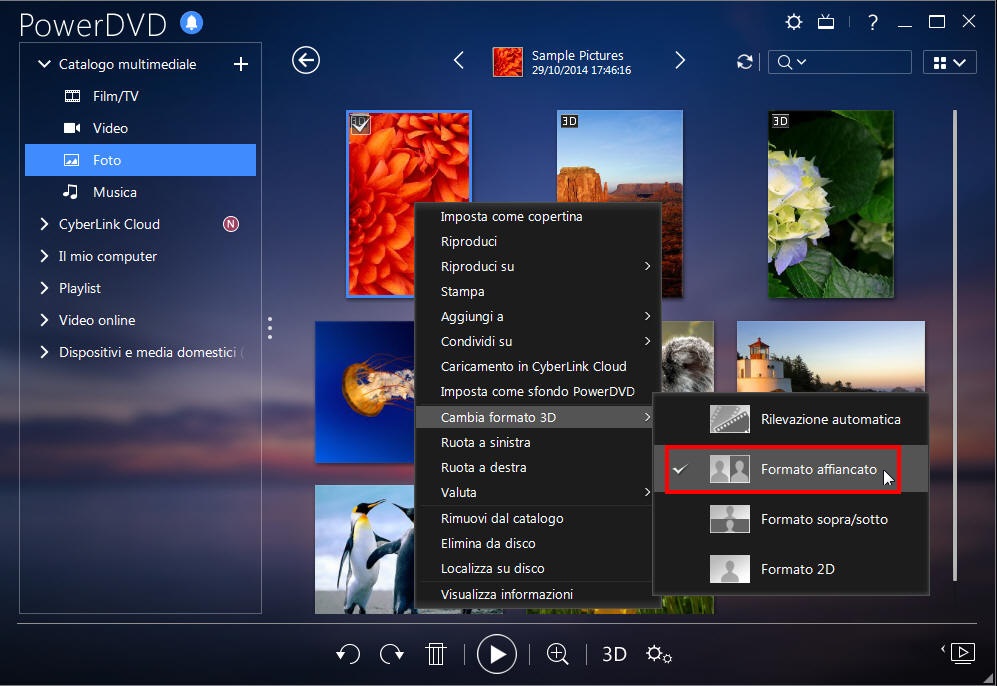This screenshot has height=686, width=997.
Task: Choose Imposta come sfondo PowerDVD
Action: [538, 392]
